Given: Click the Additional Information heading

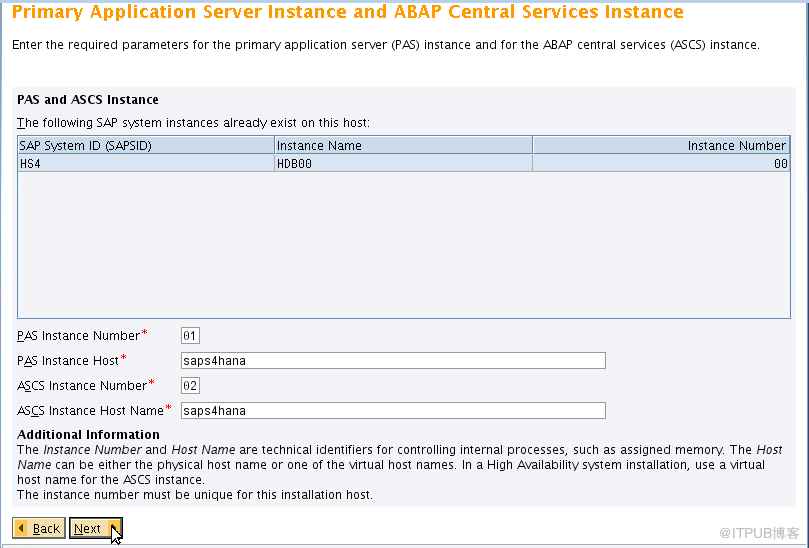Looking at the screenshot, I should coord(88,434).
